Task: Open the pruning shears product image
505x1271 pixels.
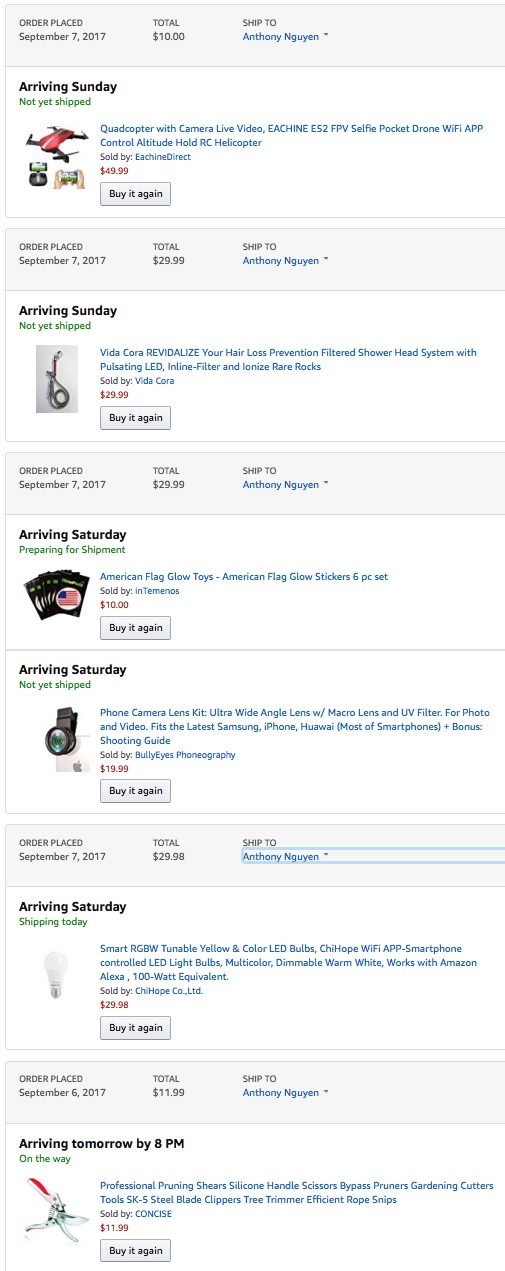Action: (56, 1210)
